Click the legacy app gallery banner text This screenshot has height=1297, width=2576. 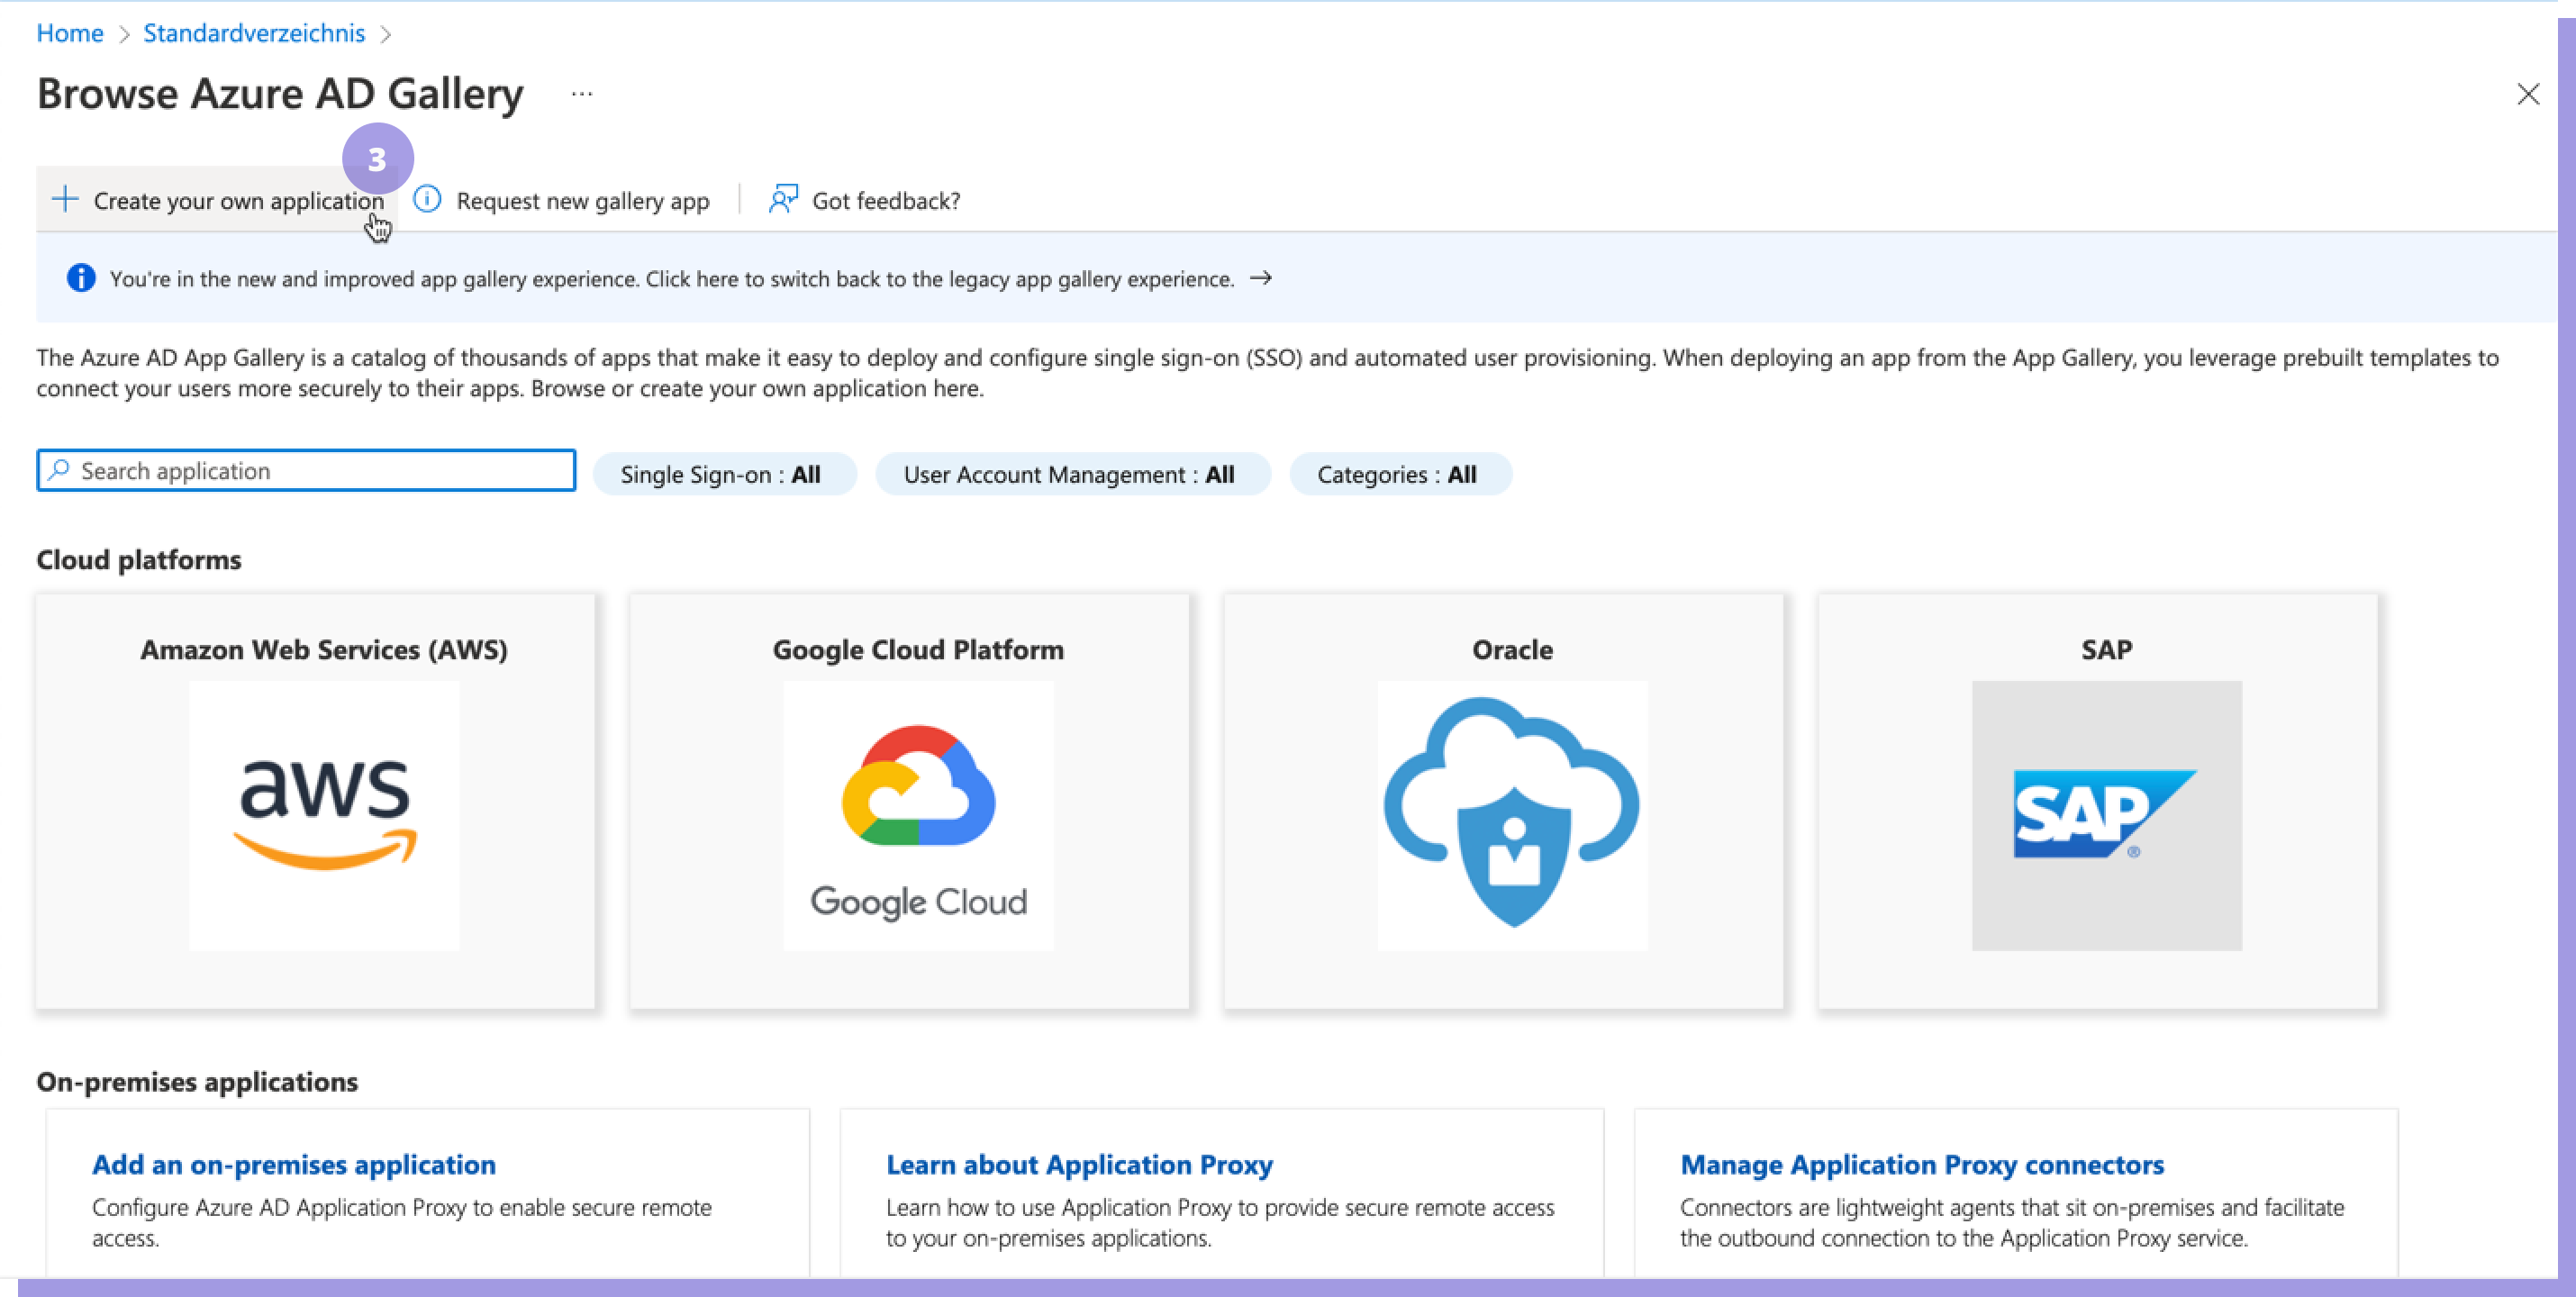671,279
